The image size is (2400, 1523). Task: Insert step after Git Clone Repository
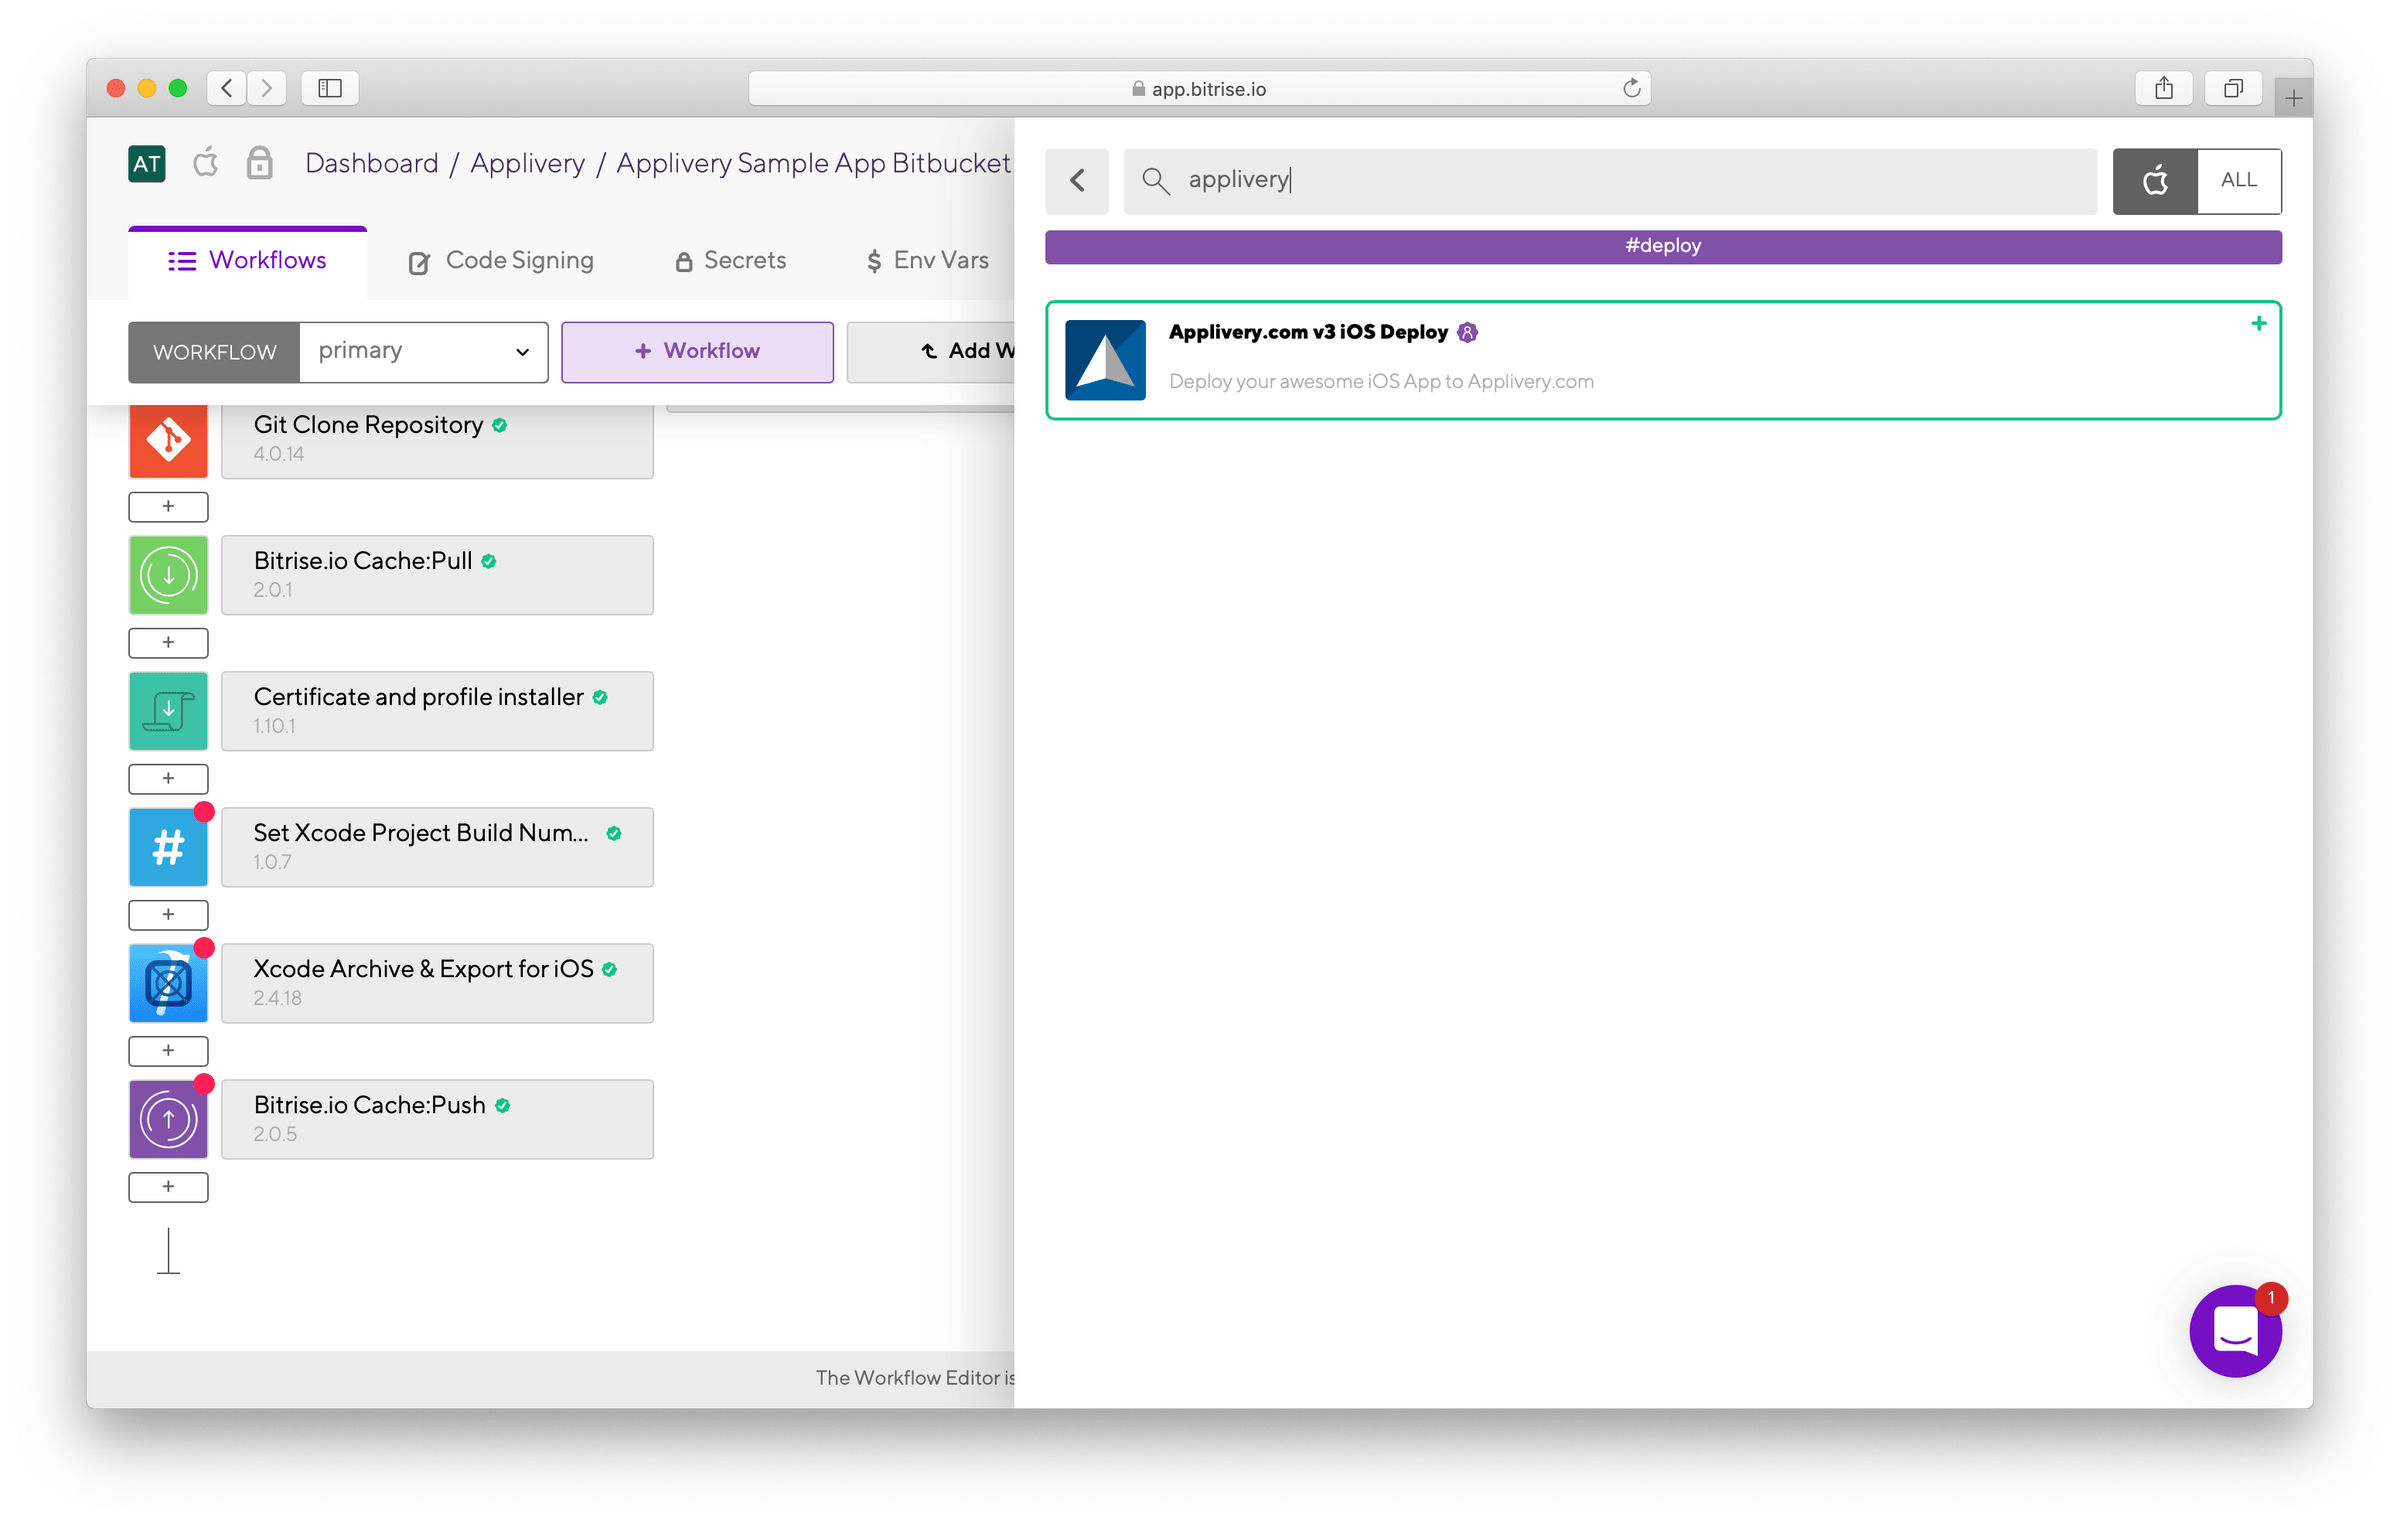pyautogui.click(x=168, y=507)
